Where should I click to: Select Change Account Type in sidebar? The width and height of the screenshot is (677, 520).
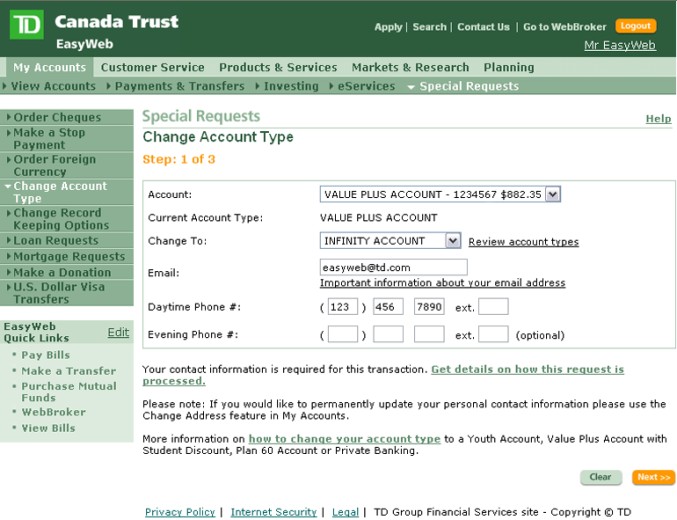(66, 192)
